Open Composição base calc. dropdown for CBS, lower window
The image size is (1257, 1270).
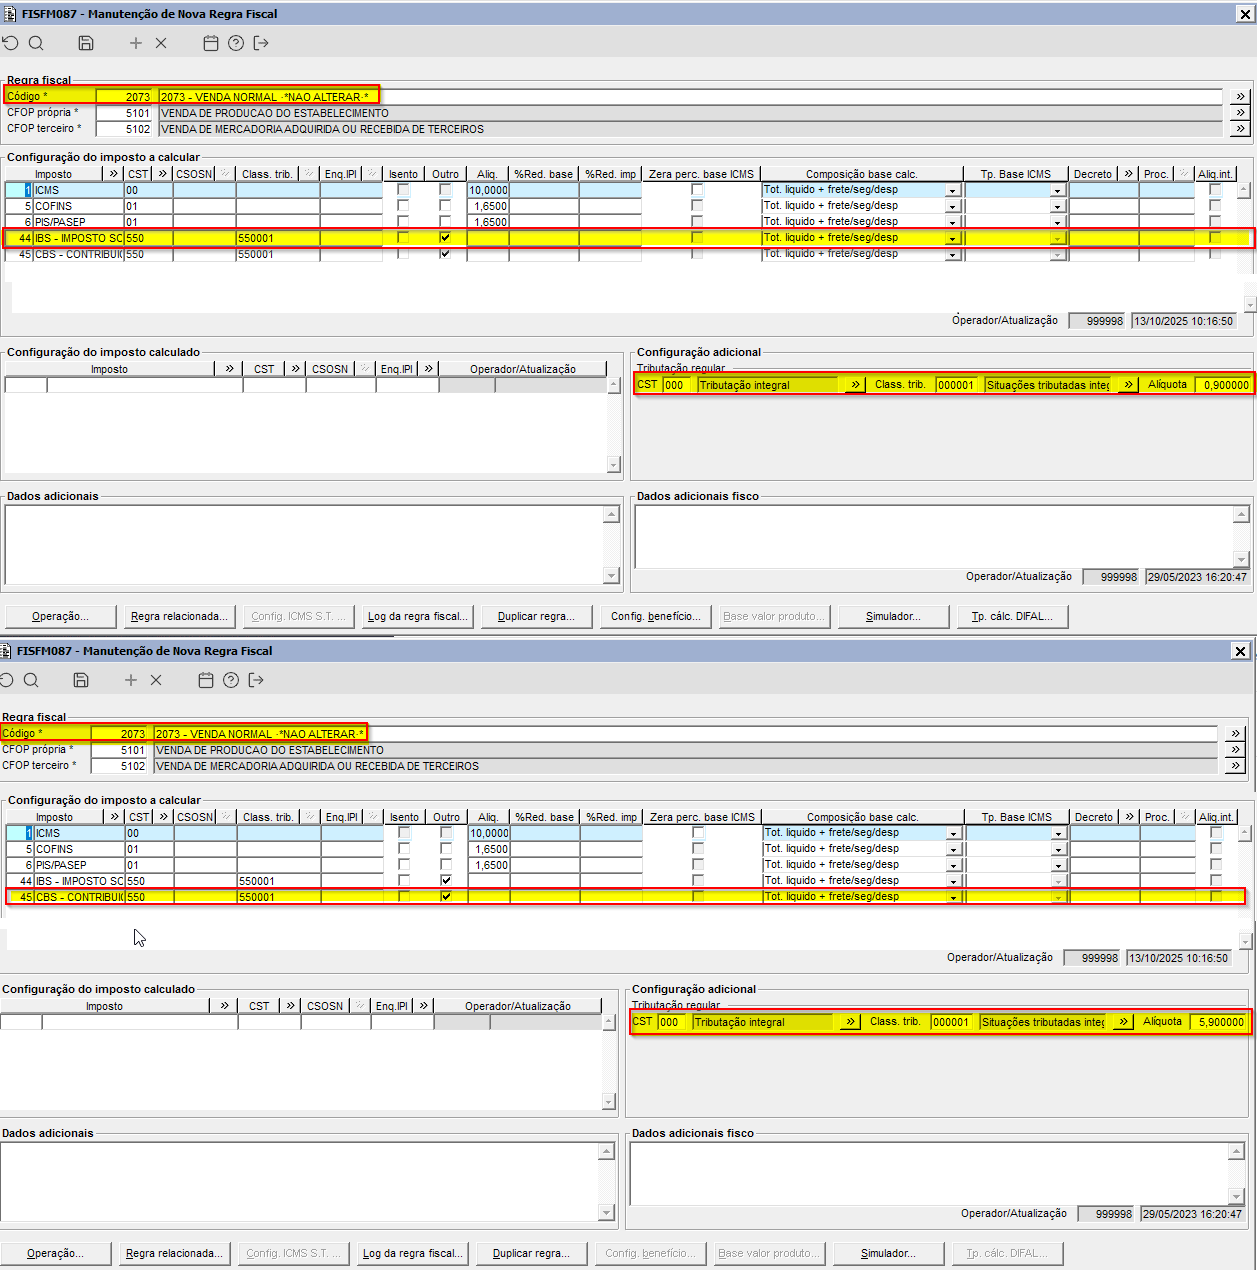point(954,897)
